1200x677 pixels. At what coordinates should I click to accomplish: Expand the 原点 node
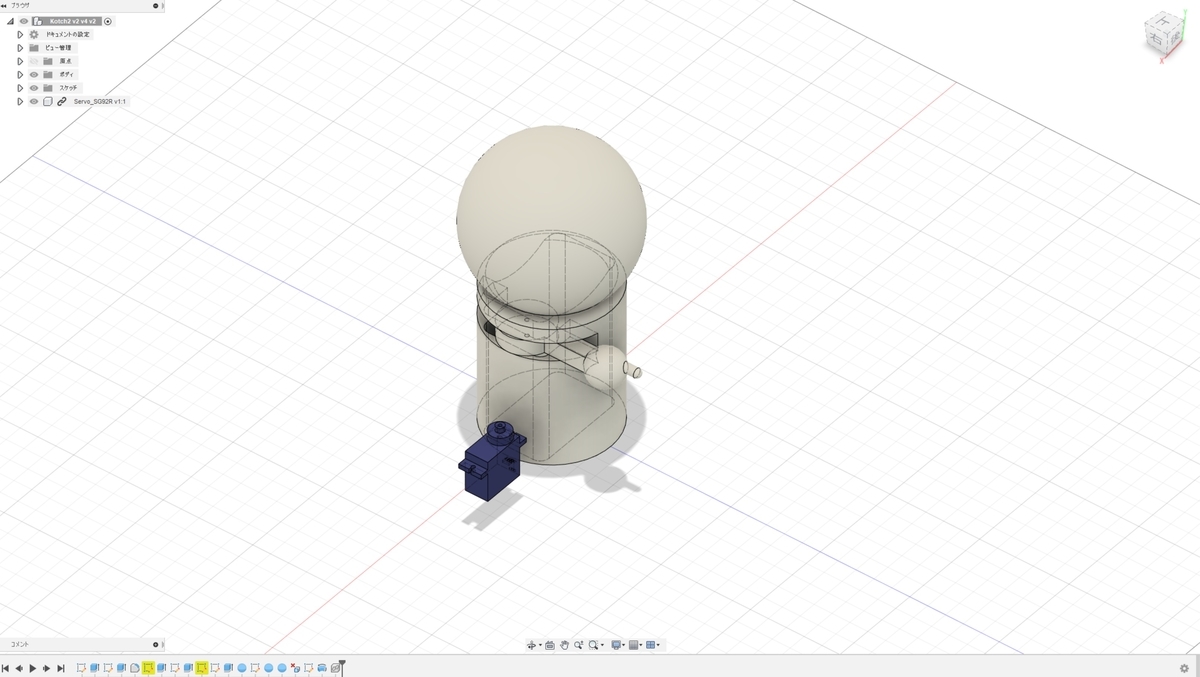tap(20, 61)
